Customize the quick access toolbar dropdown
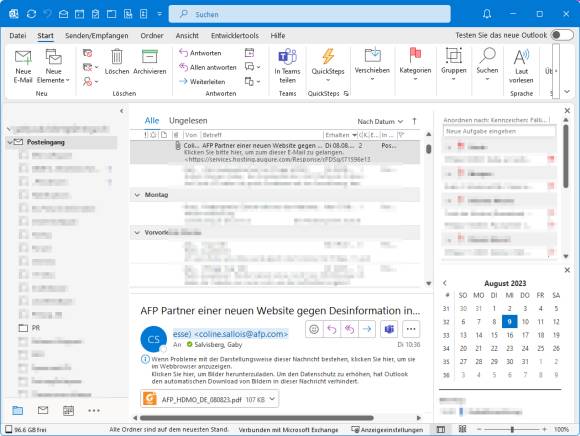Viewport: 580px width, 436px height. point(159,14)
